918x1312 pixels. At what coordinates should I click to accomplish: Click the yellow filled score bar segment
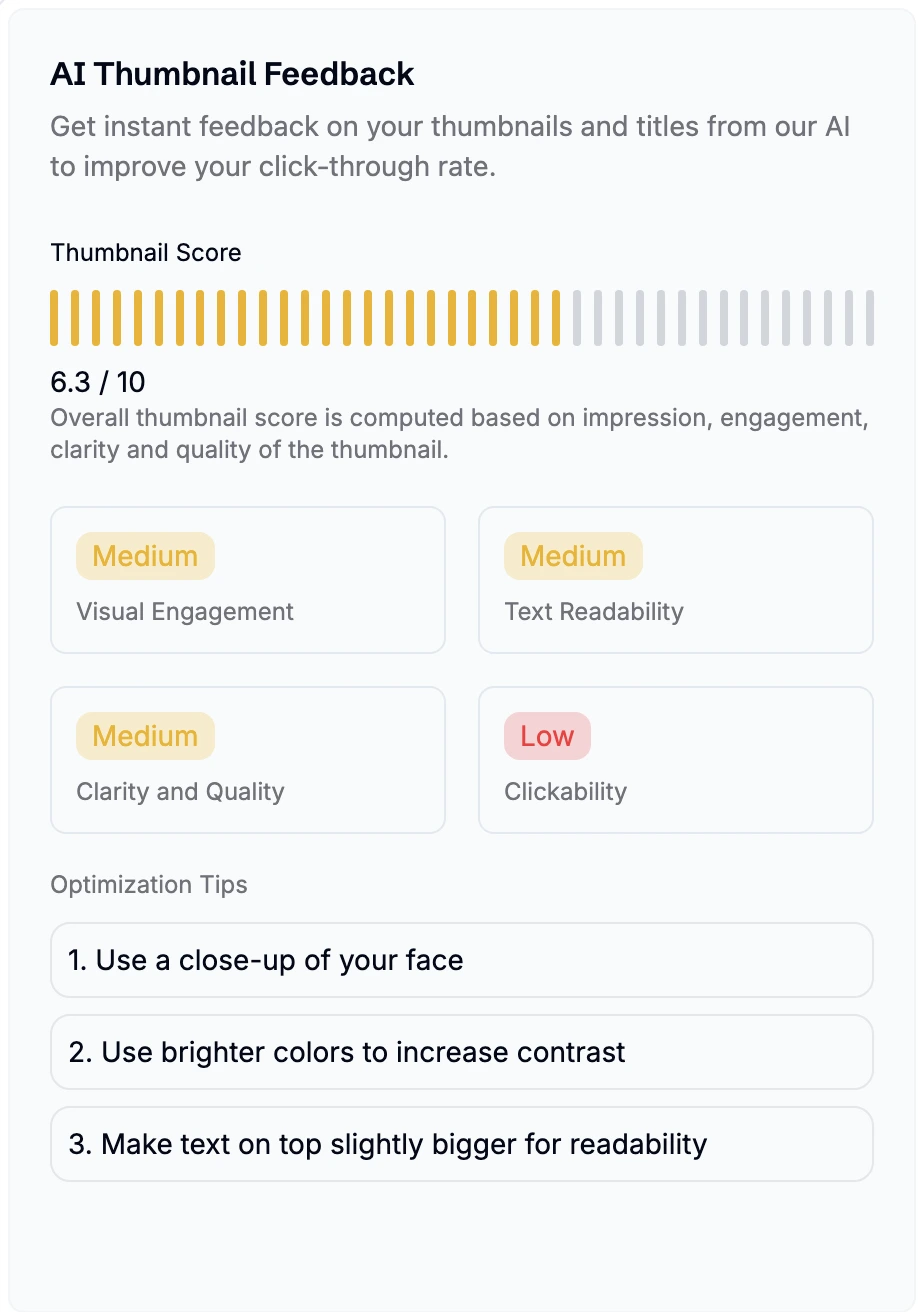(x=305, y=318)
